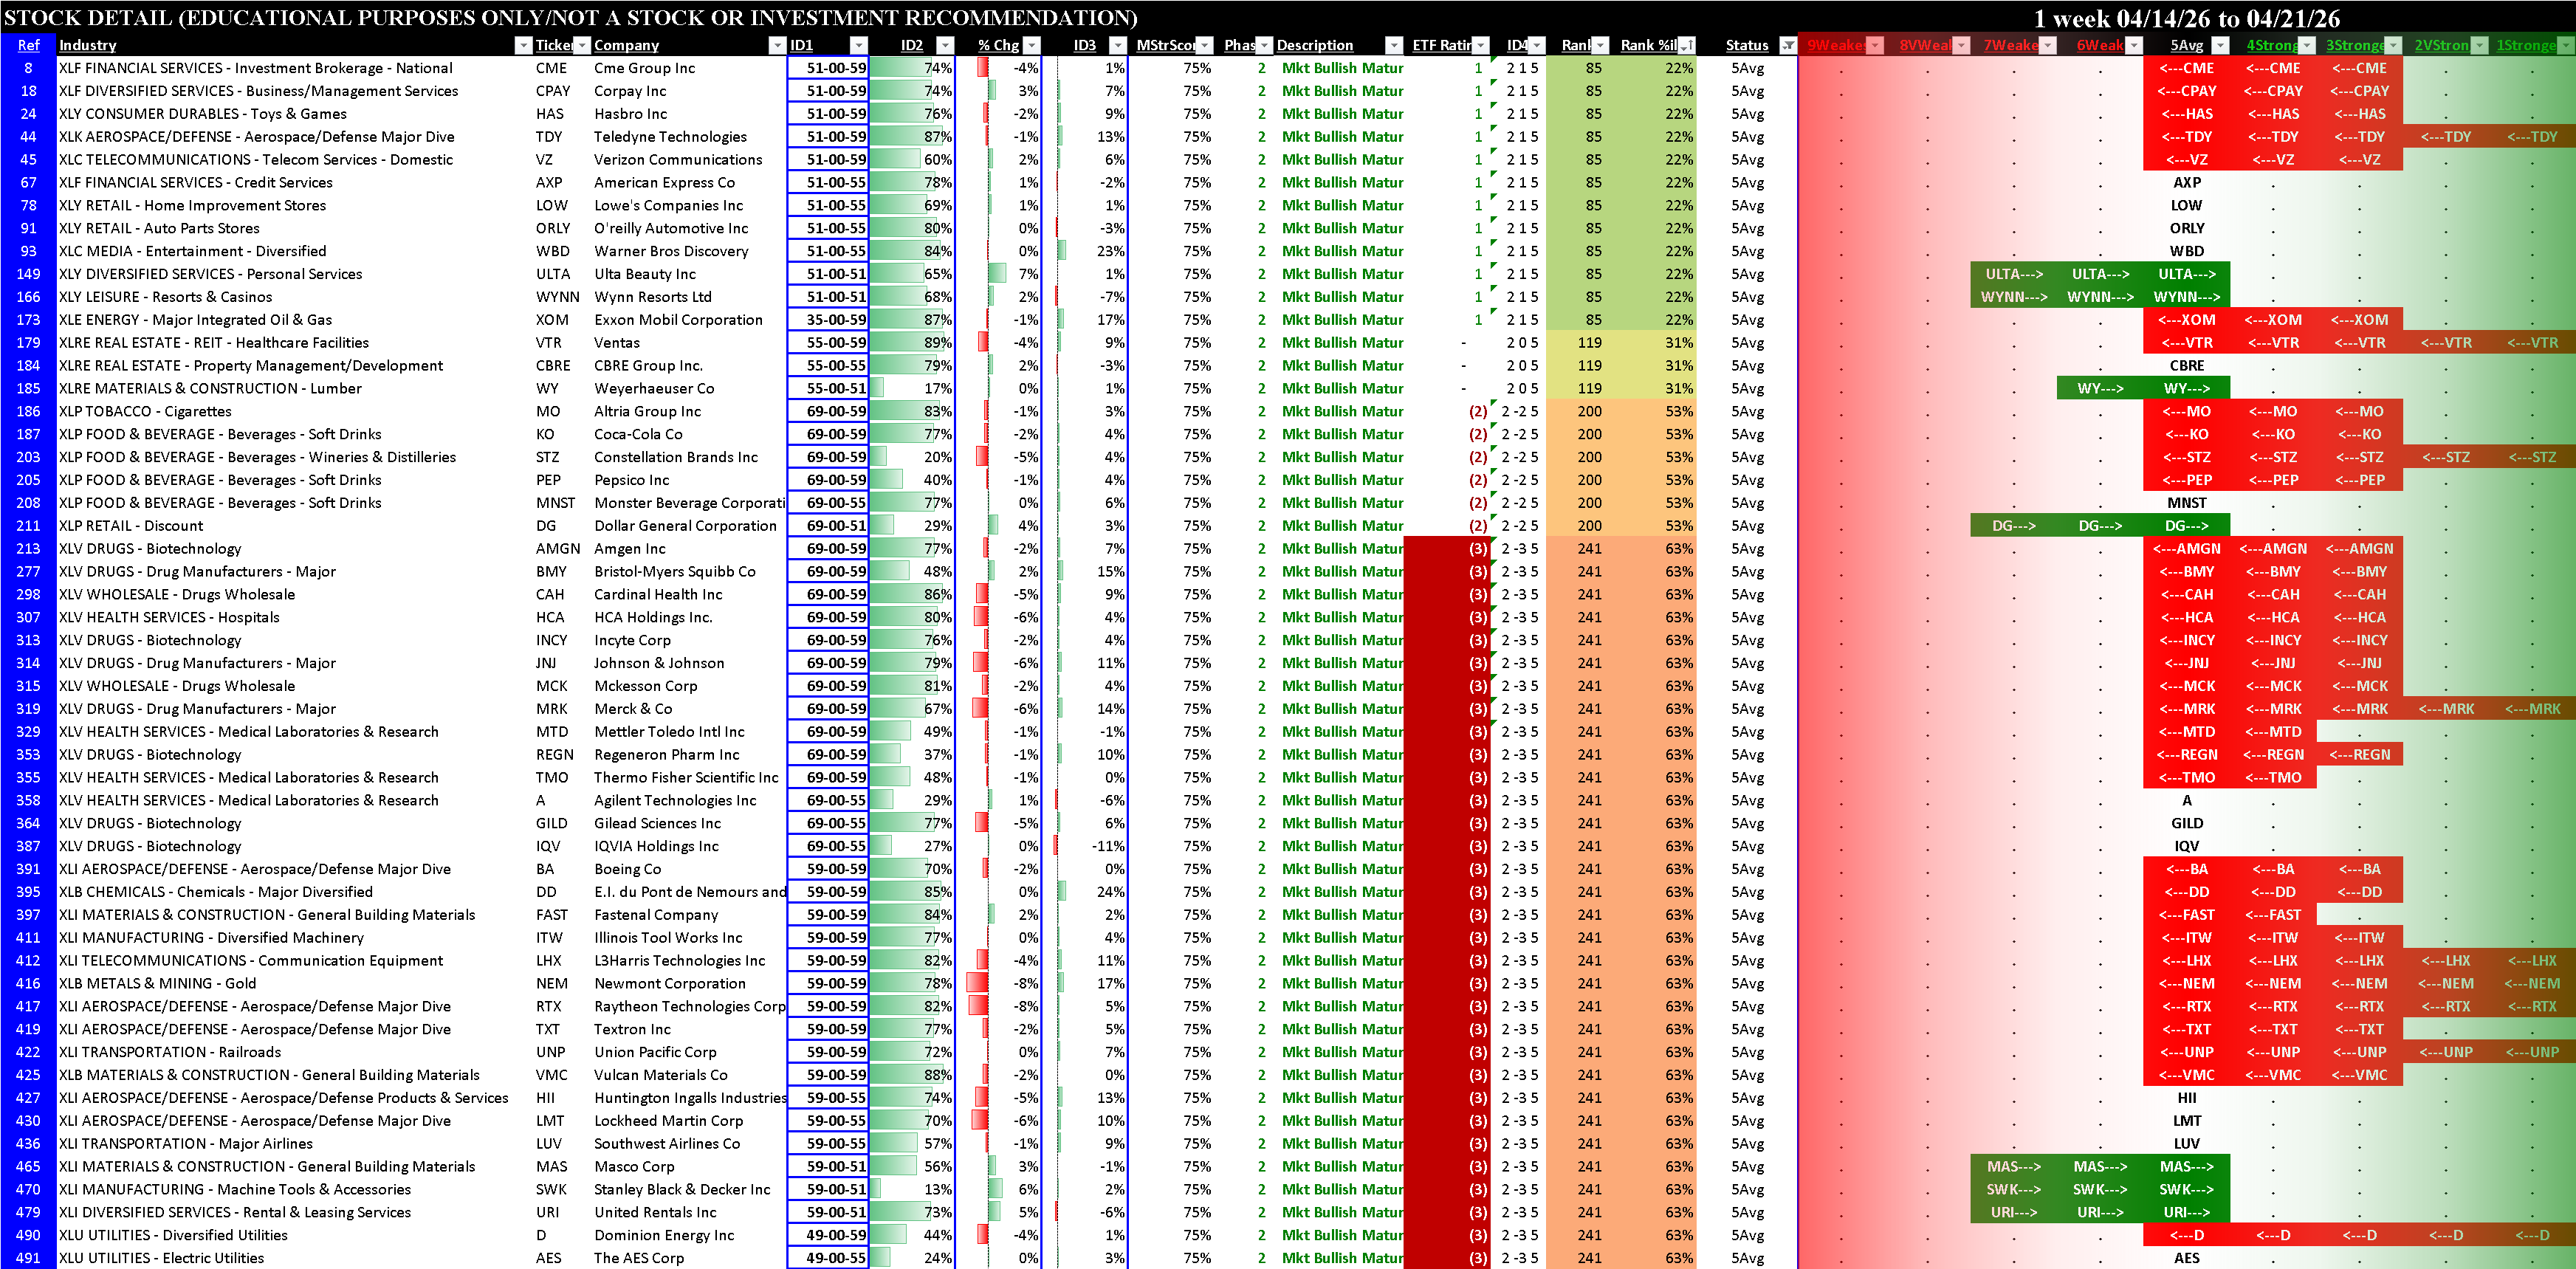Image resolution: width=2576 pixels, height=1269 pixels.
Task: Click the stock detail title banner
Action: pos(570,18)
